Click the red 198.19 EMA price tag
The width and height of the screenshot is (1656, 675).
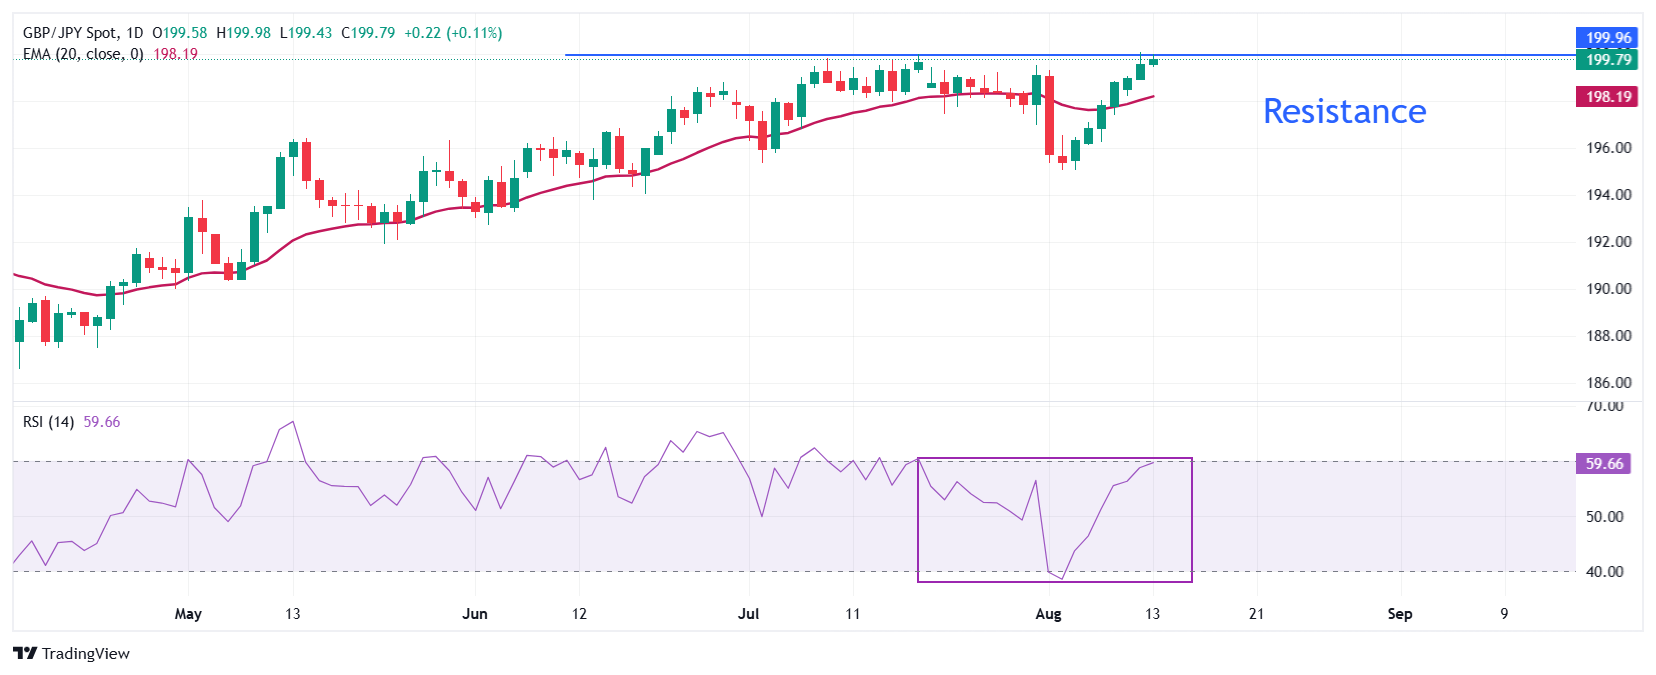(1607, 97)
